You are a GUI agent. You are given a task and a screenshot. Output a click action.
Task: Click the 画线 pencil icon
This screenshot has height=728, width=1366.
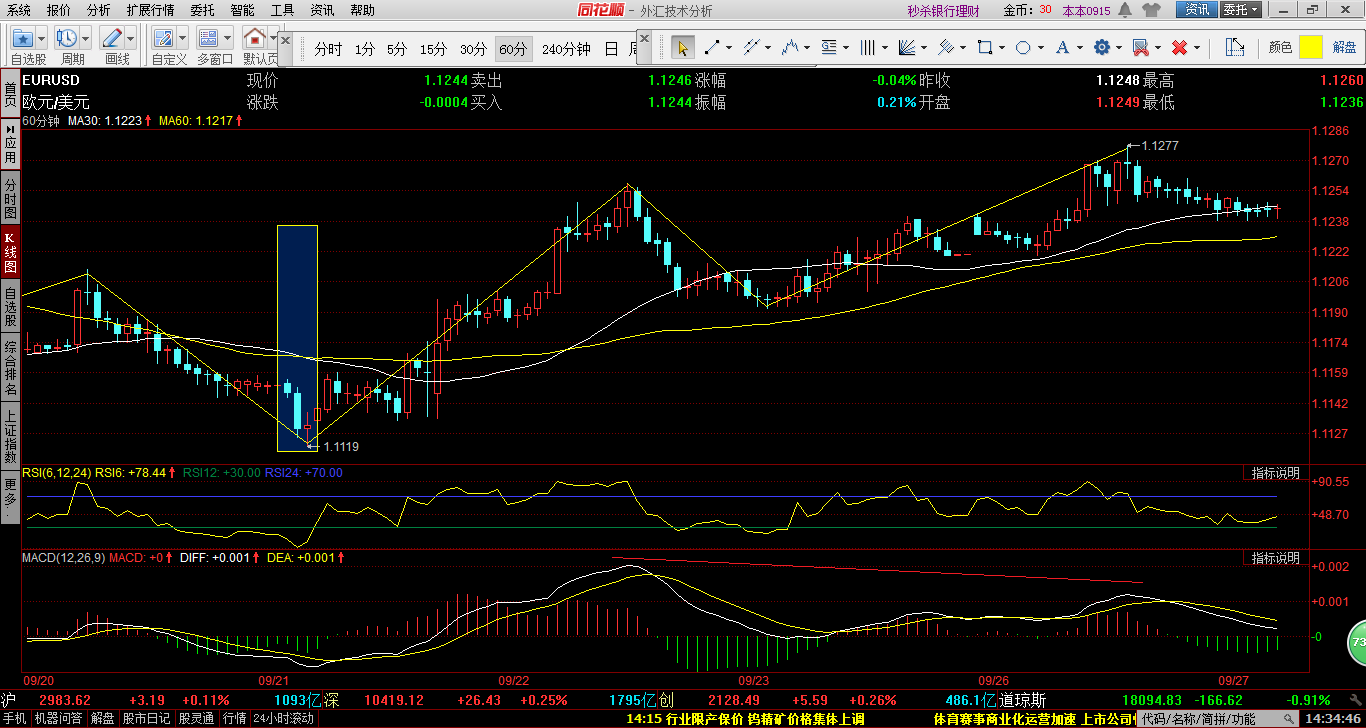click(112, 39)
